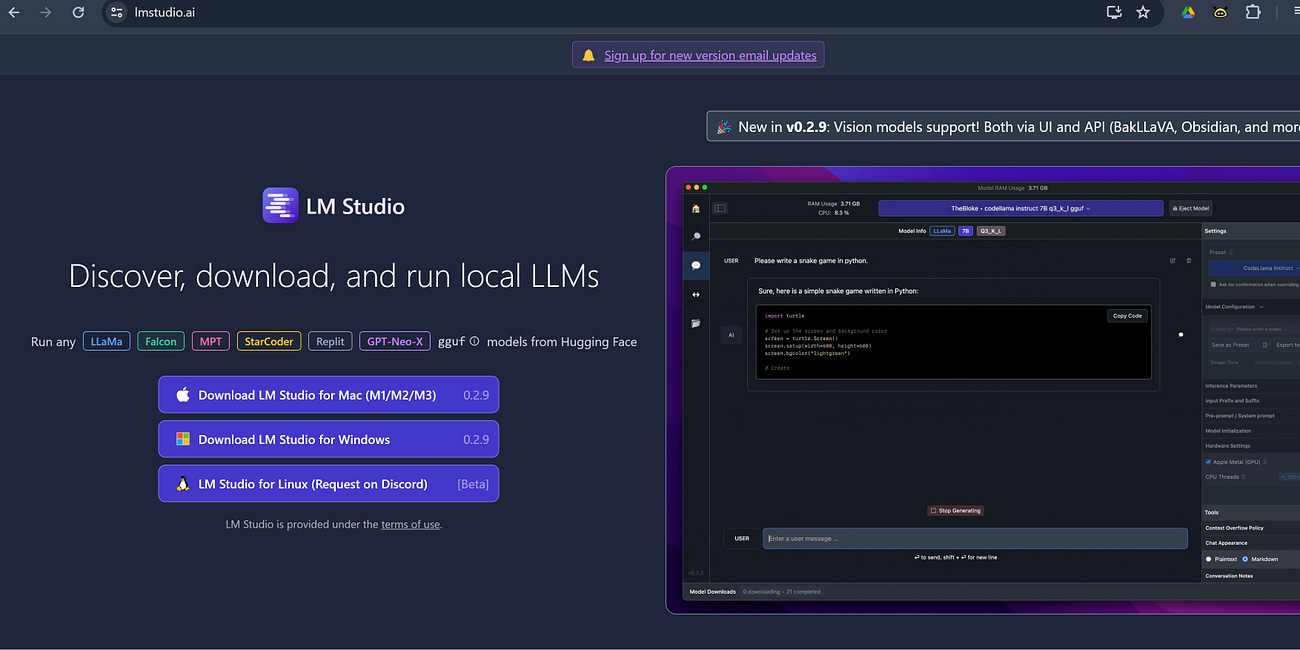Open Sign up for new version email updates

click(710, 55)
